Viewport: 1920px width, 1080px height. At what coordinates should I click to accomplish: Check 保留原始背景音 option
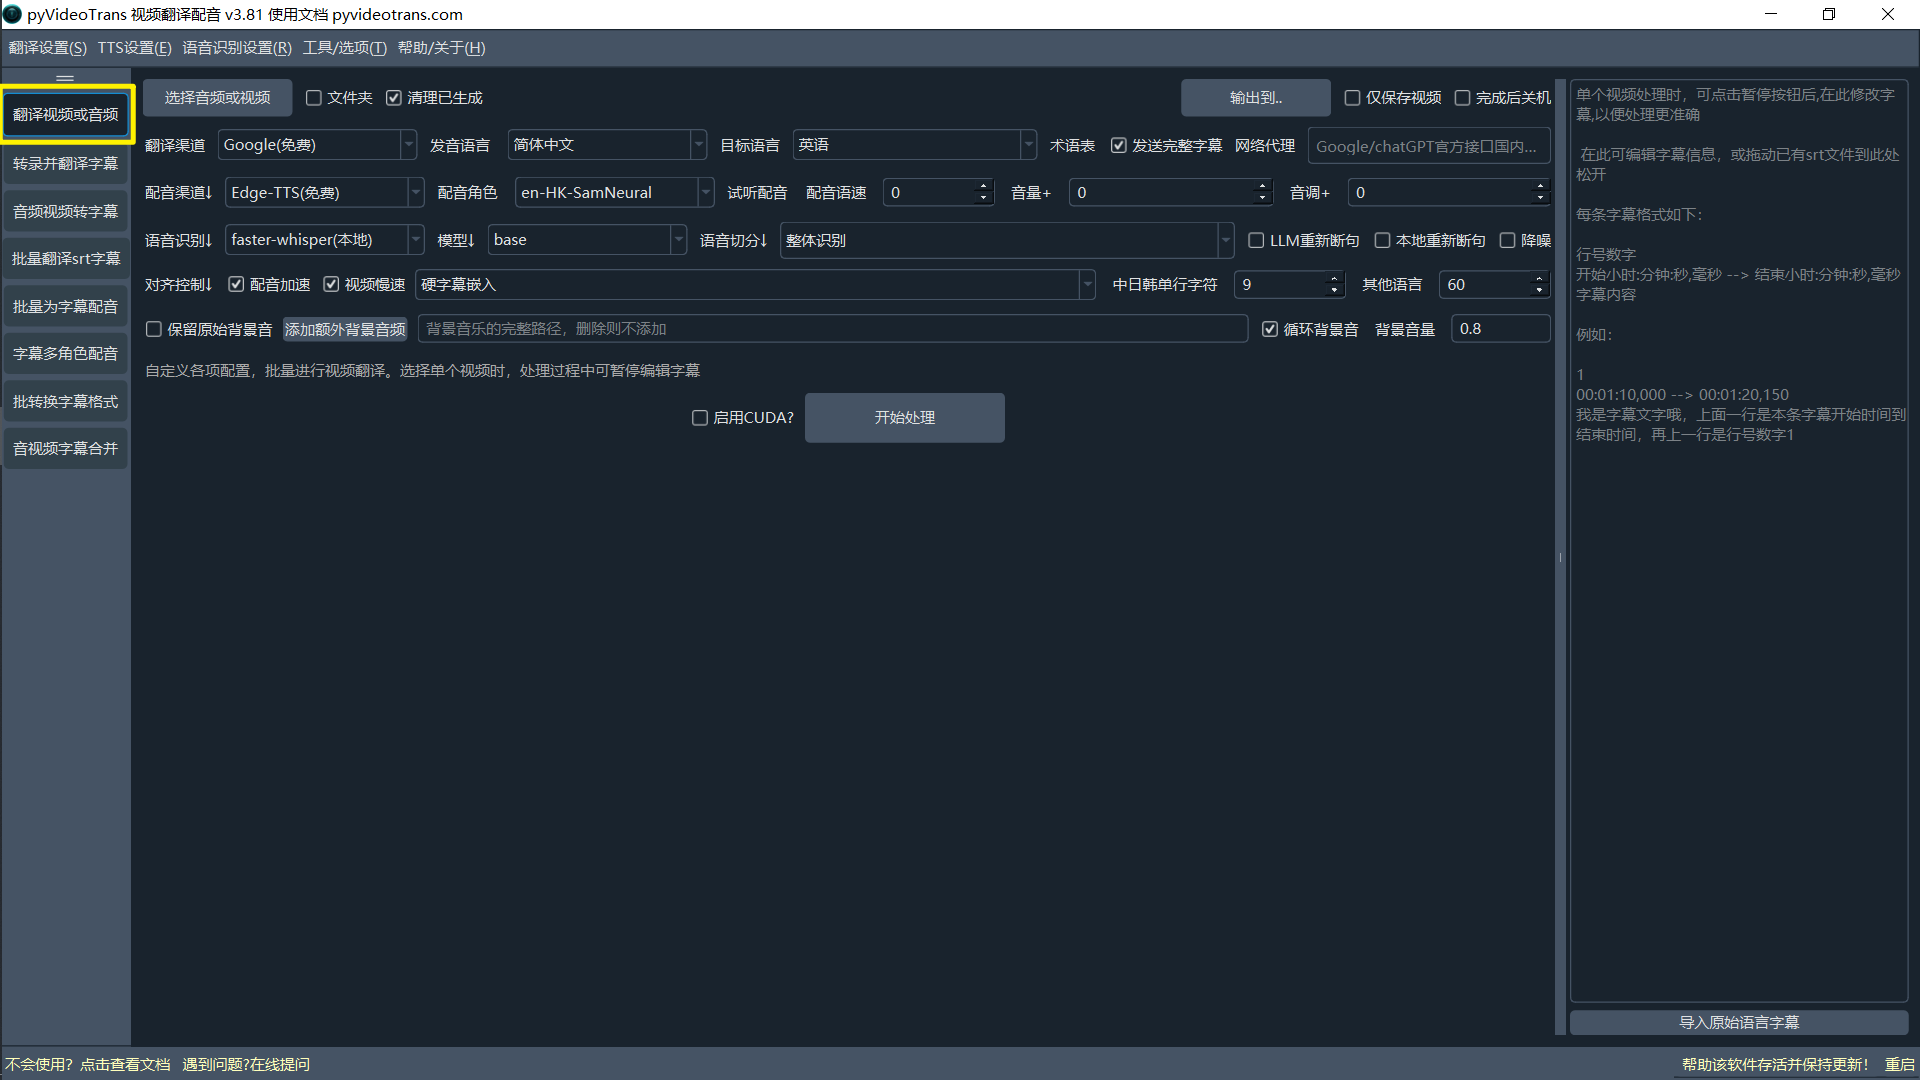(154, 329)
